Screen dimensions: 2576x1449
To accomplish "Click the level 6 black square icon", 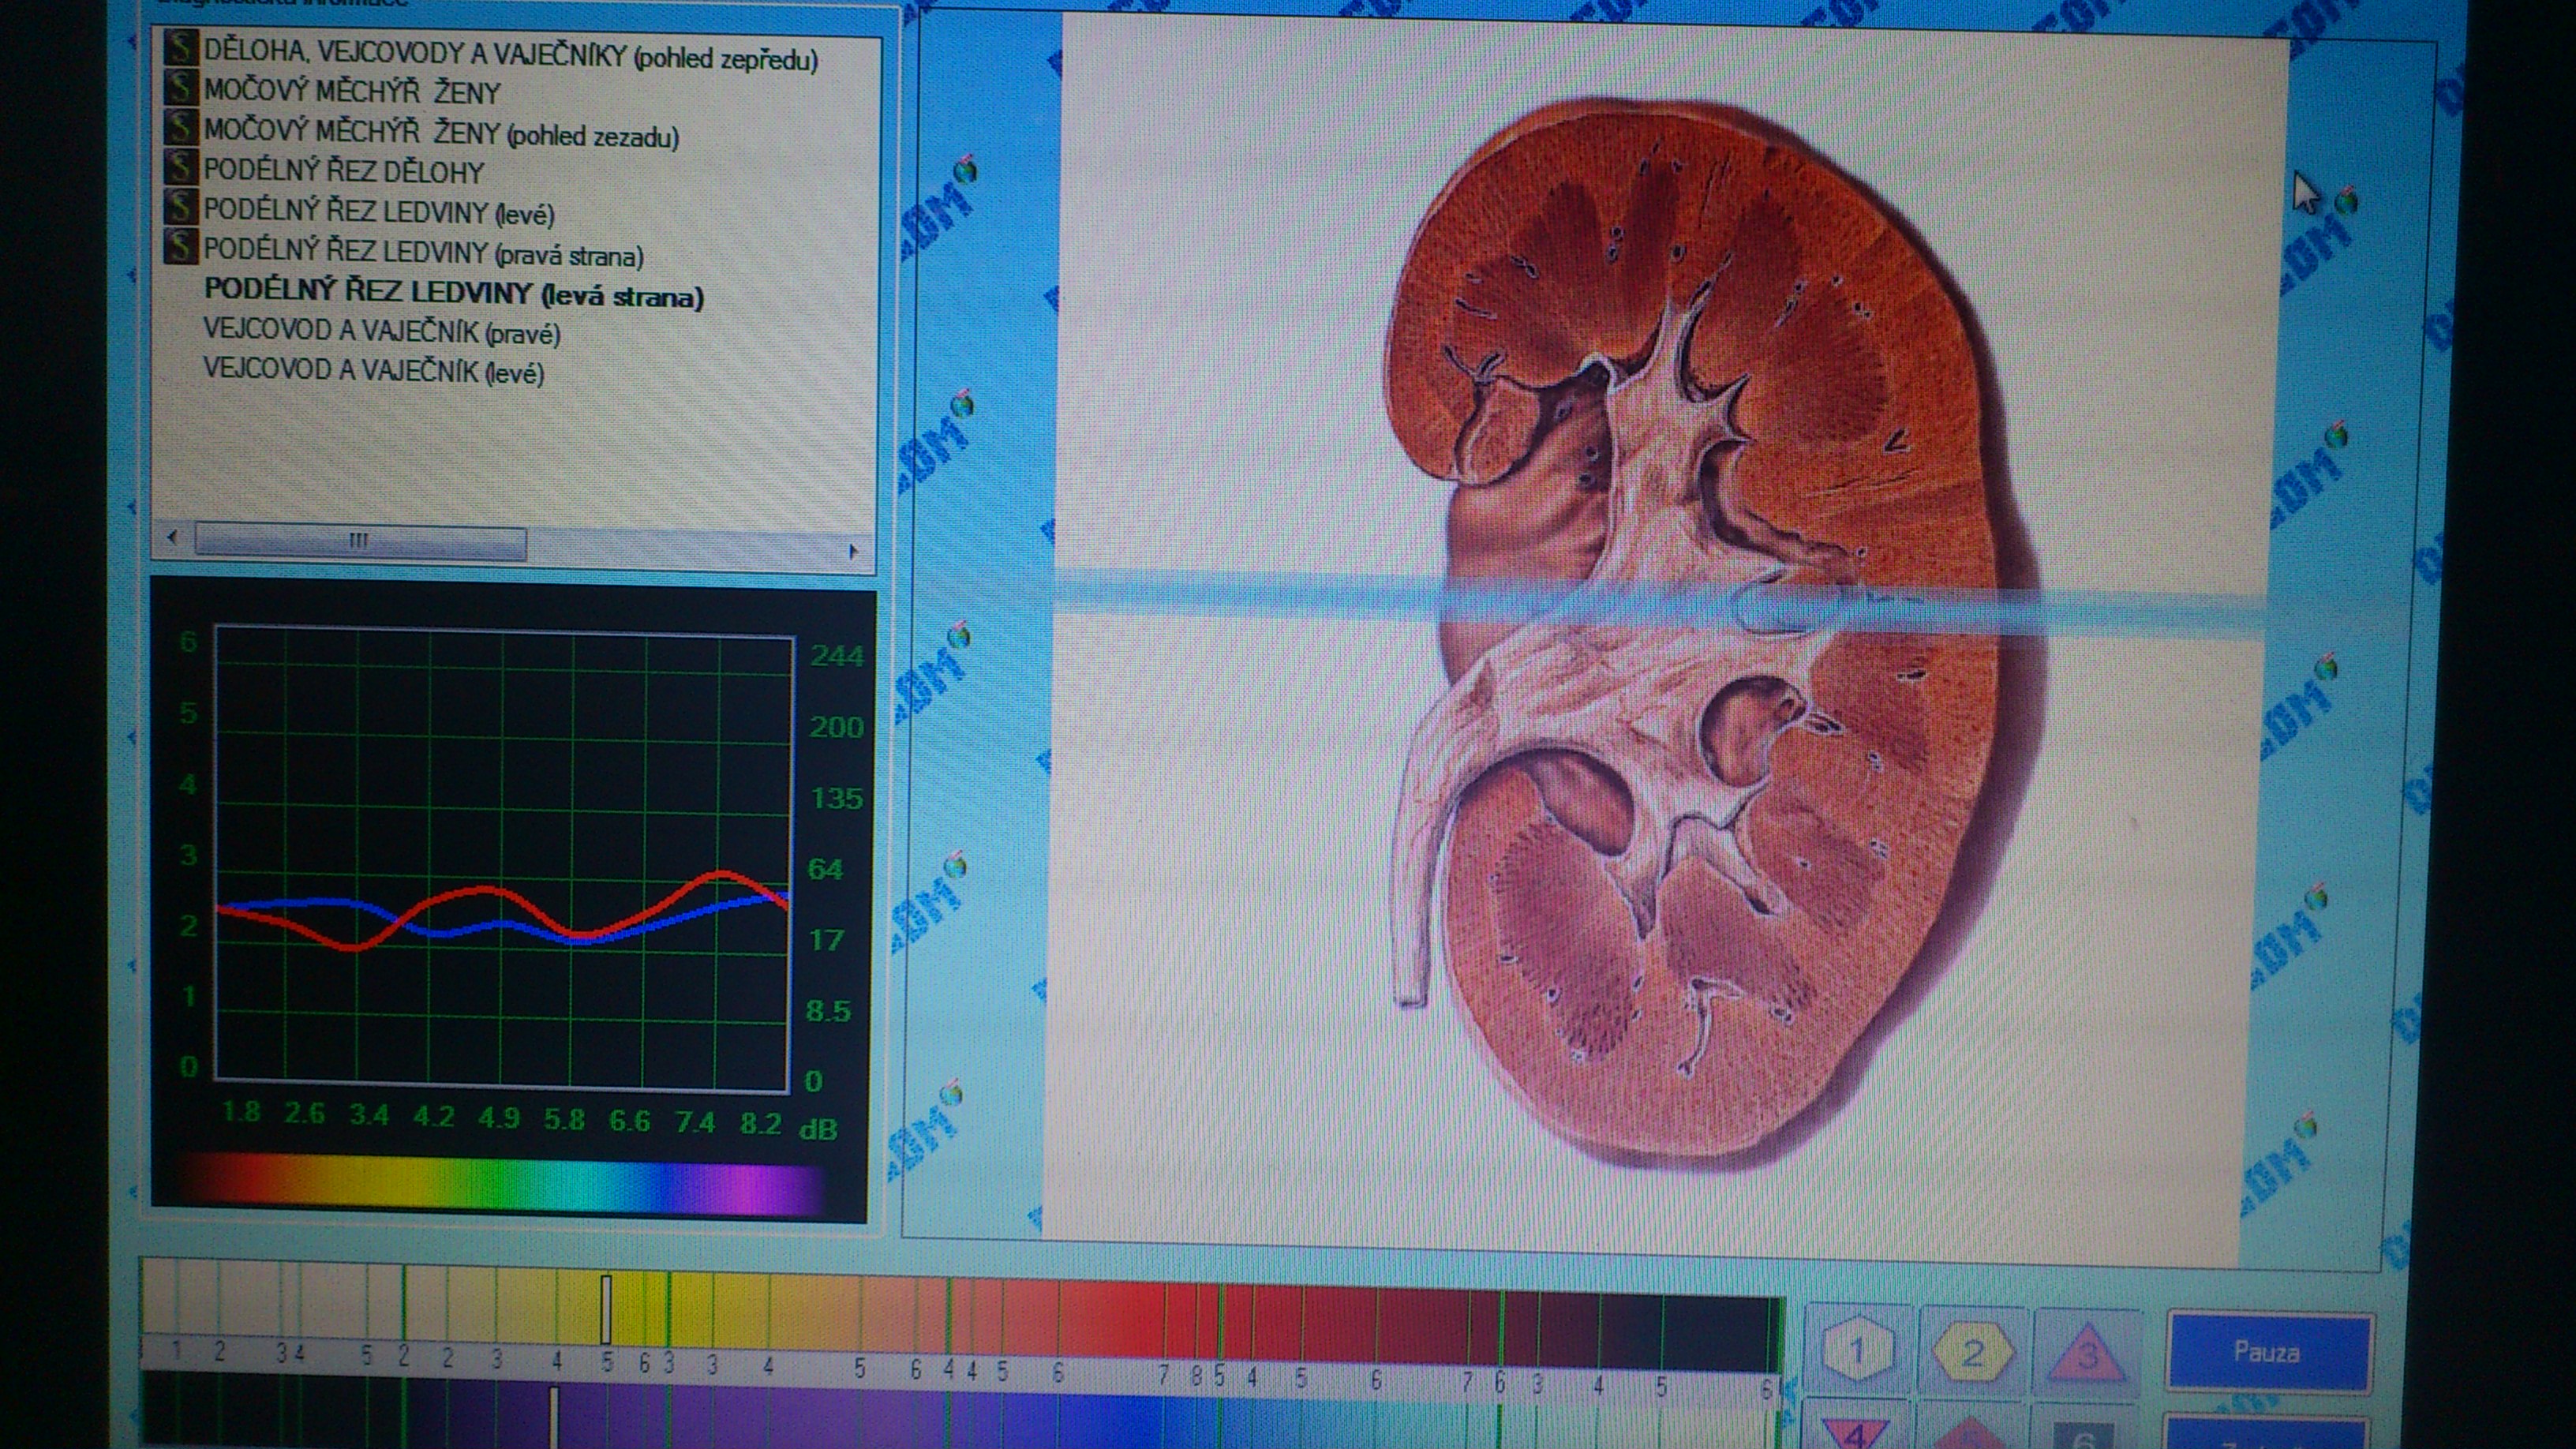I will coord(2083,1438).
